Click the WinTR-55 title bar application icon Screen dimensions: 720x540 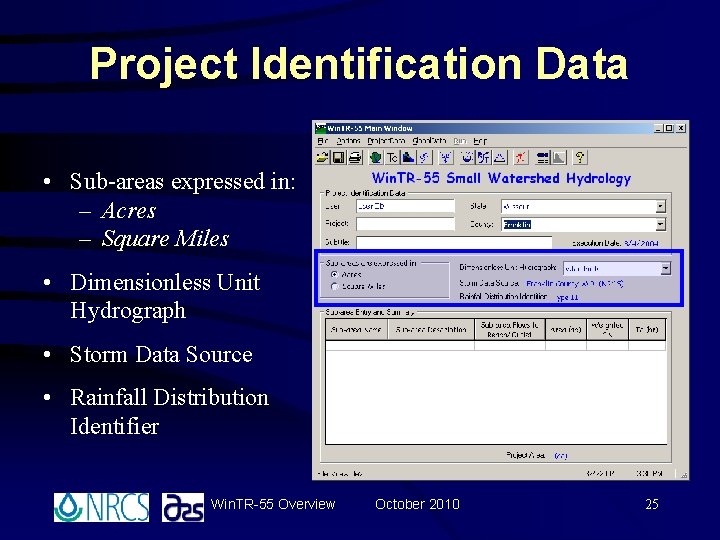click(x=321, y=128)
